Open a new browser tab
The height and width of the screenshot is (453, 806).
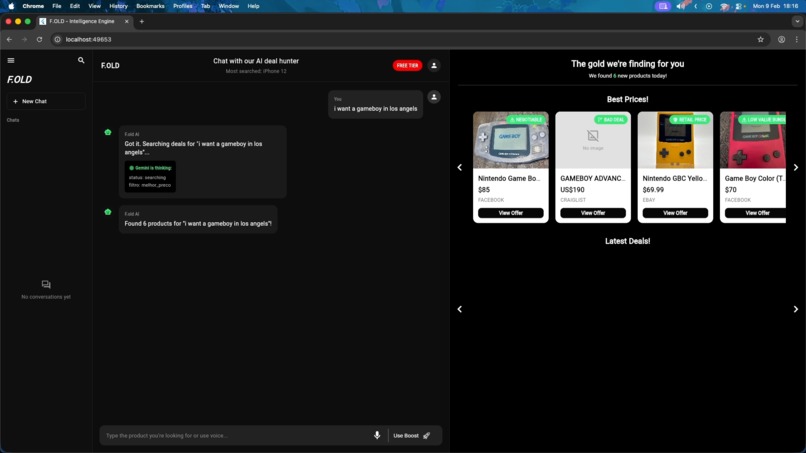coord(142,22)
